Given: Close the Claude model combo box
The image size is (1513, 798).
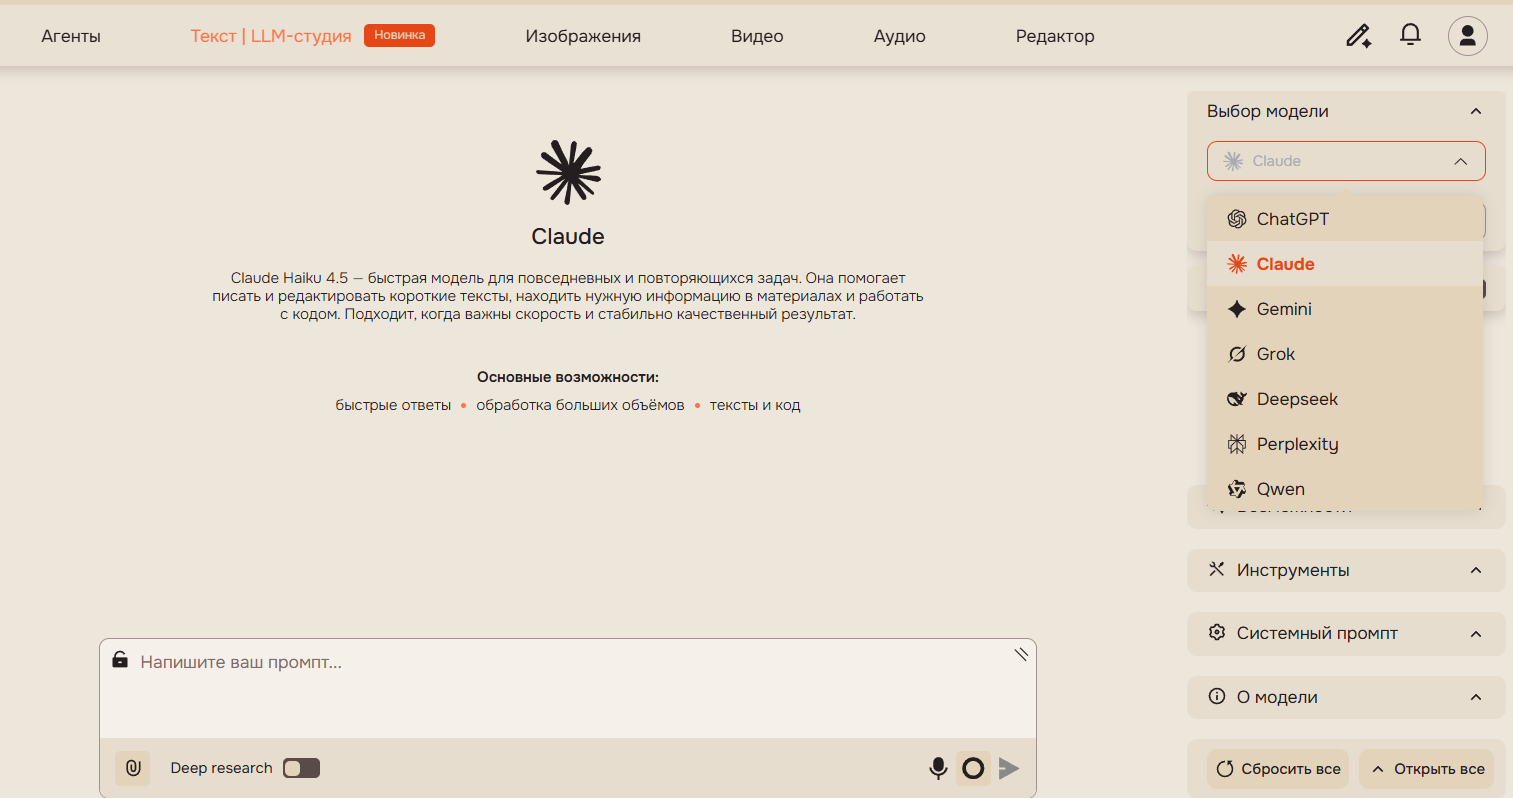Looking at the screenshot, I should pyautogui.click(x=1346, y=161).
